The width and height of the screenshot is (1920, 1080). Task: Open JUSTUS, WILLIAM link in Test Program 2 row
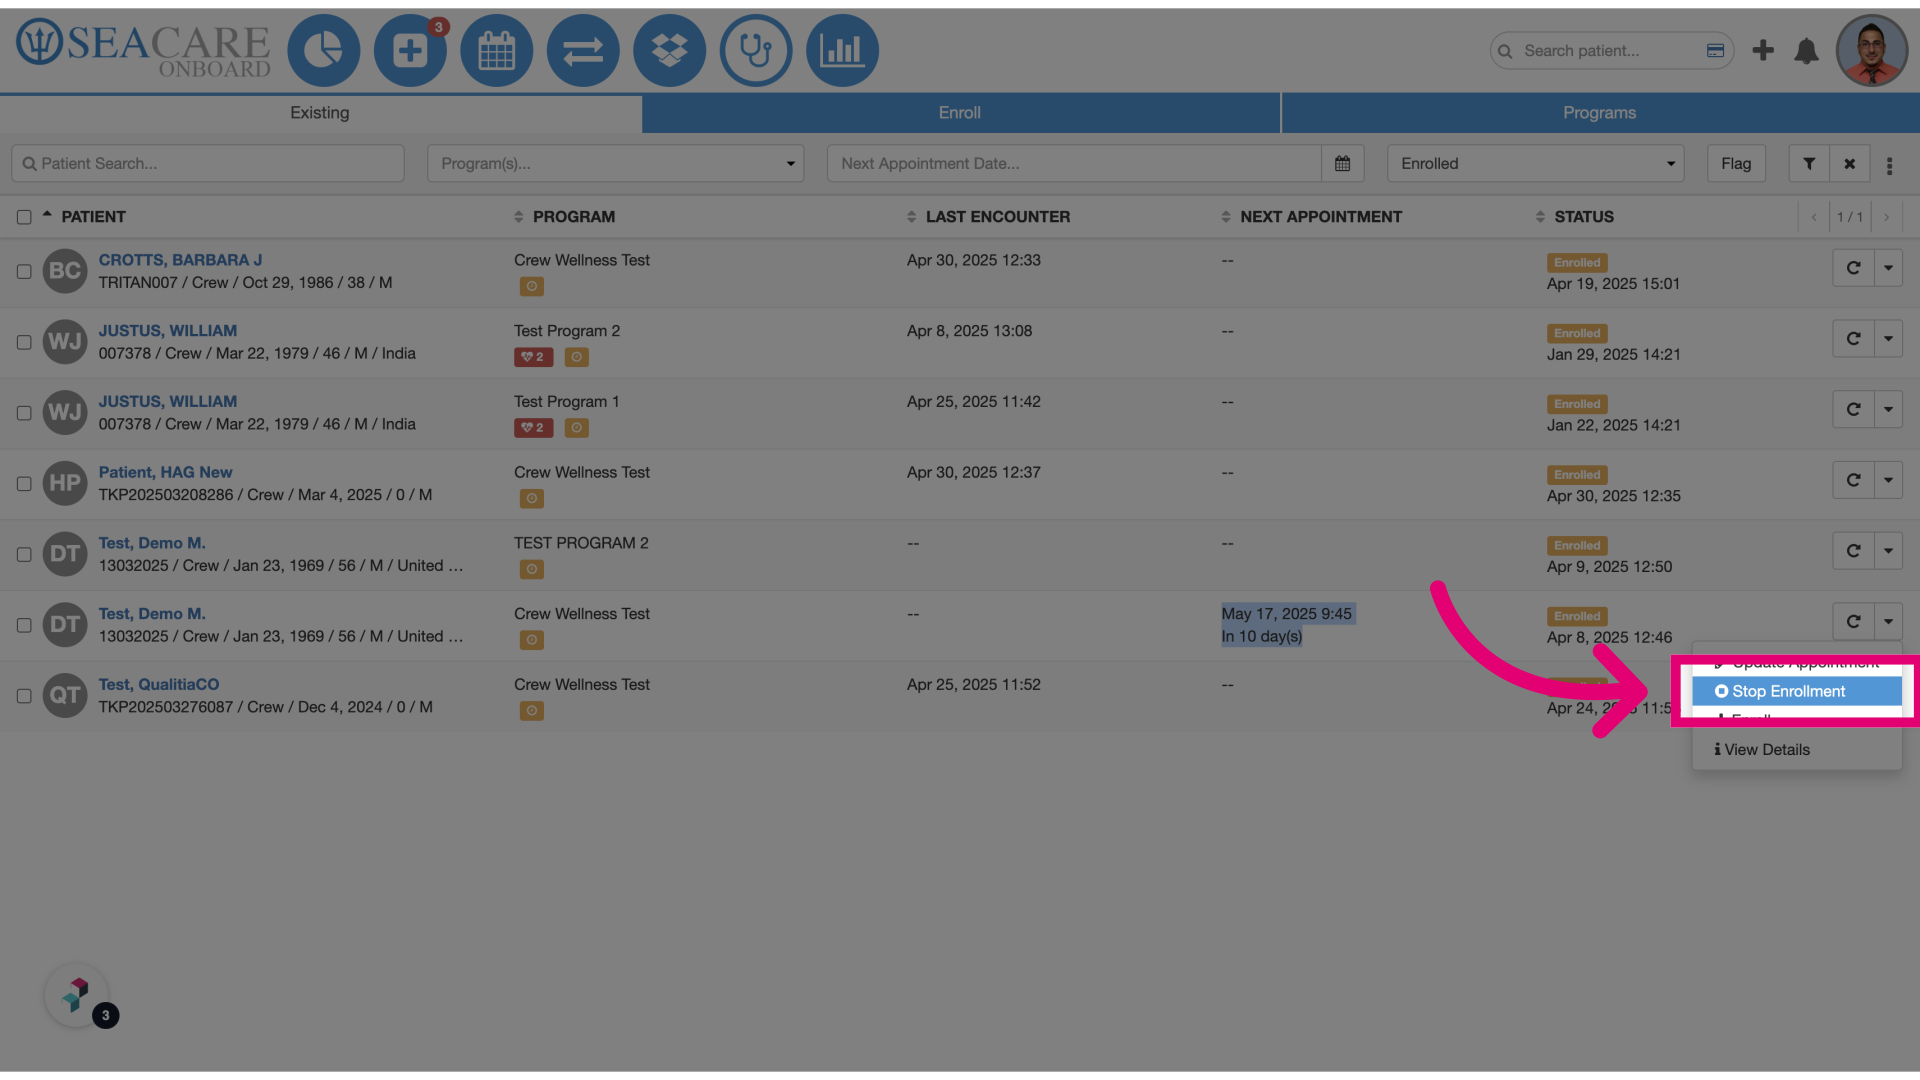[x=167, y=330]
